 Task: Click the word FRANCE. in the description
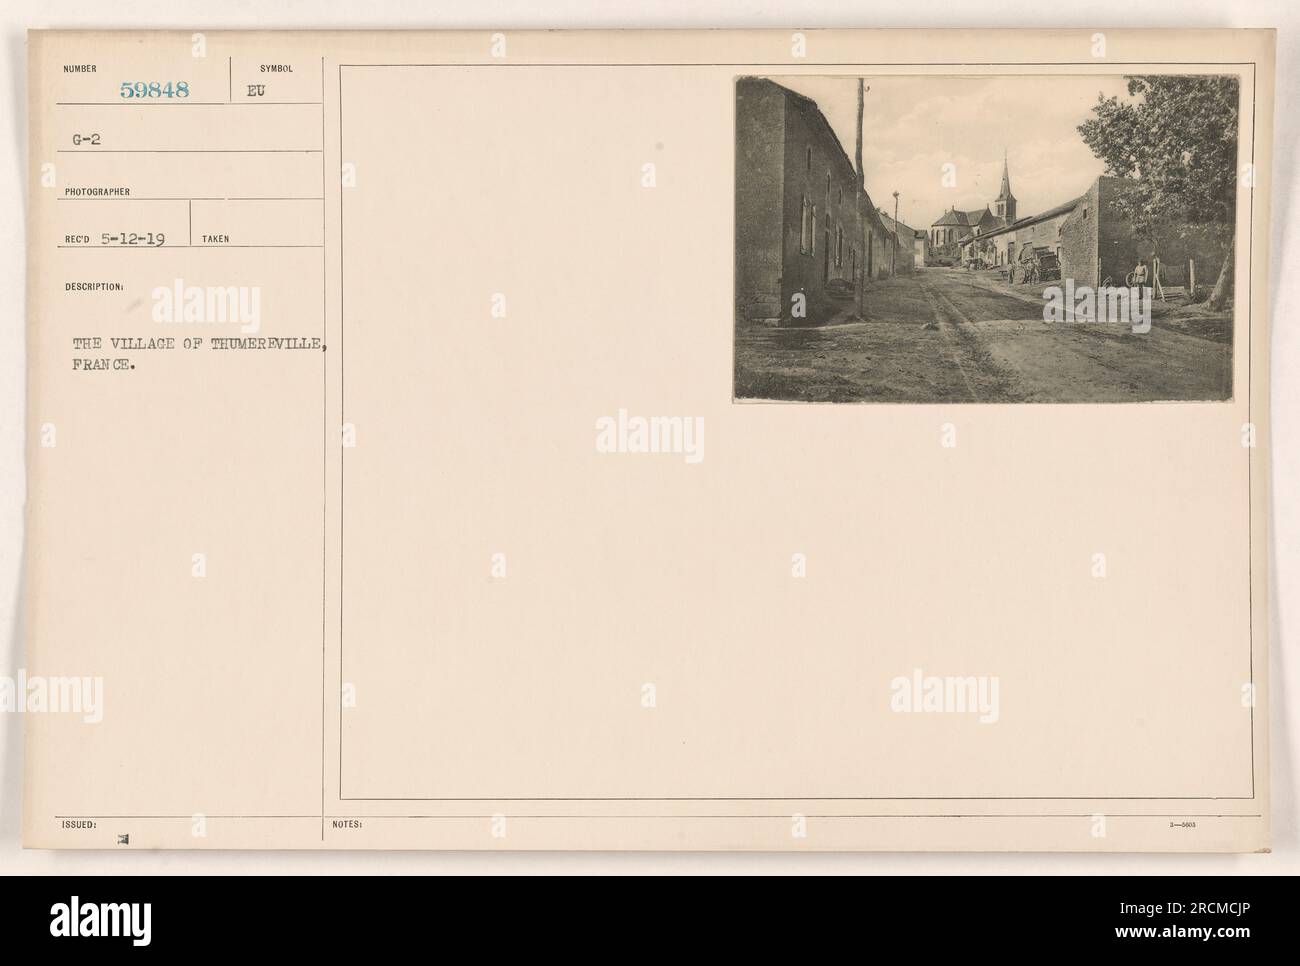pos(105,366)
